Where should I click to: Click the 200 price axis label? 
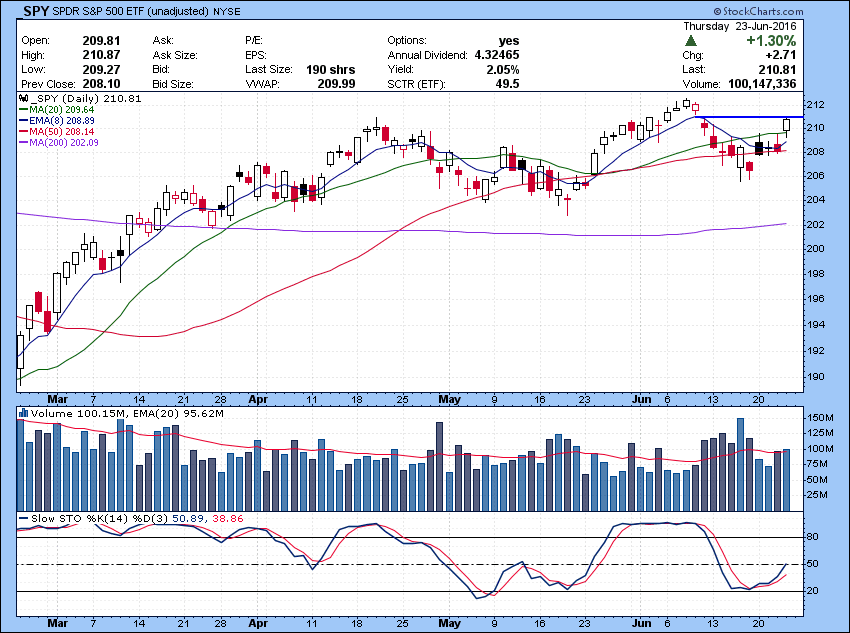(816, 249)
